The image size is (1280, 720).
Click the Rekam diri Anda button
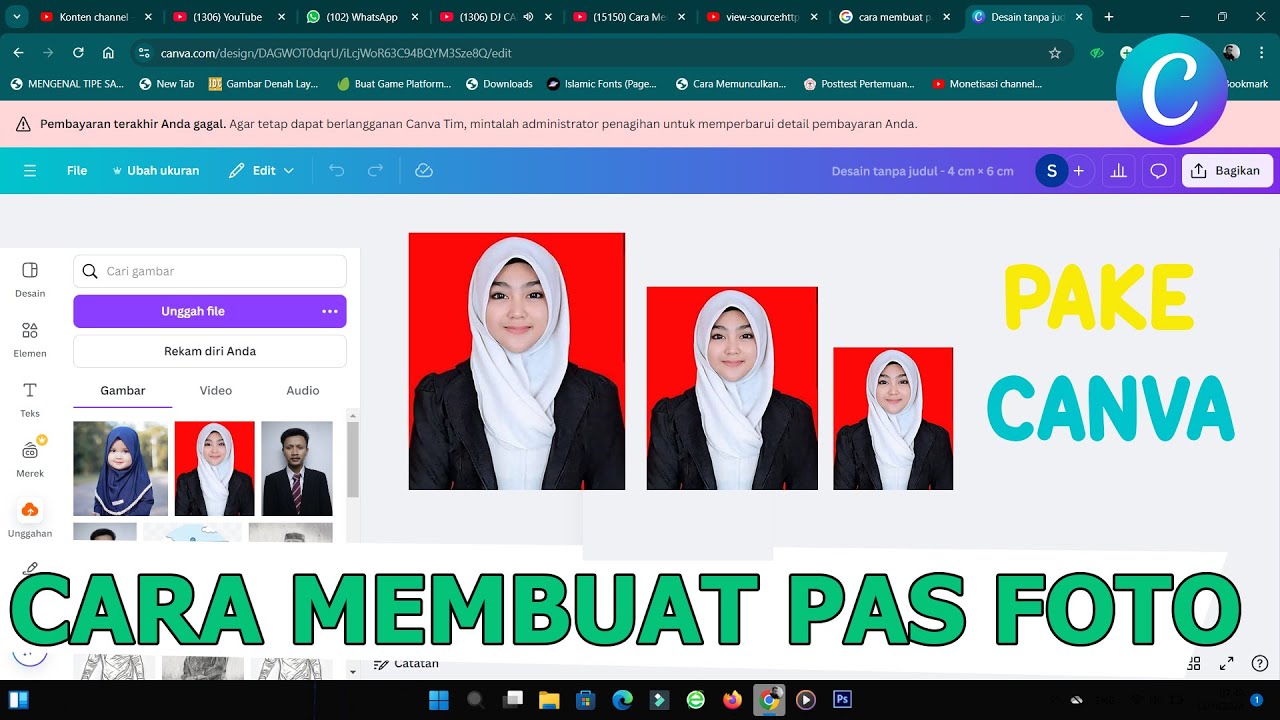(210, 351)
